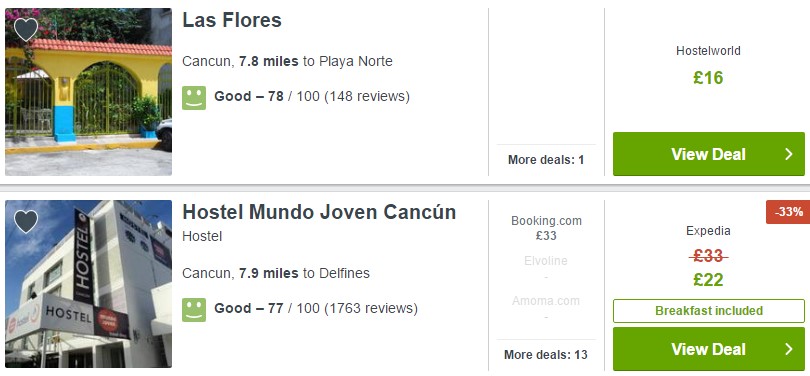Open reviews: Good – 78 / 100 (148 reviews)
The image size is (810, 376).
tap(312, 97)
